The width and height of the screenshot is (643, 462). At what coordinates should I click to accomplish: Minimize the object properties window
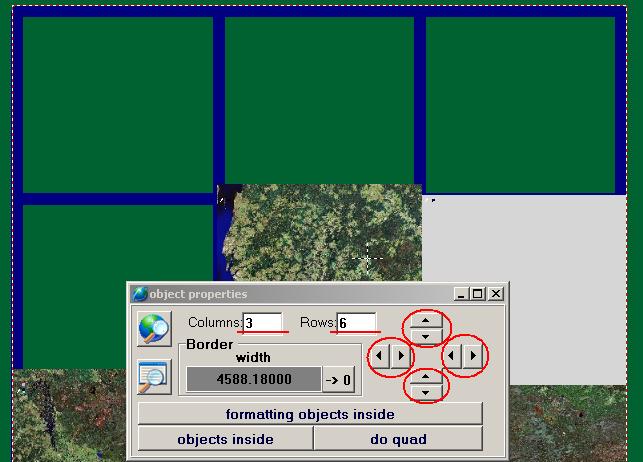[x=460, y=294]
